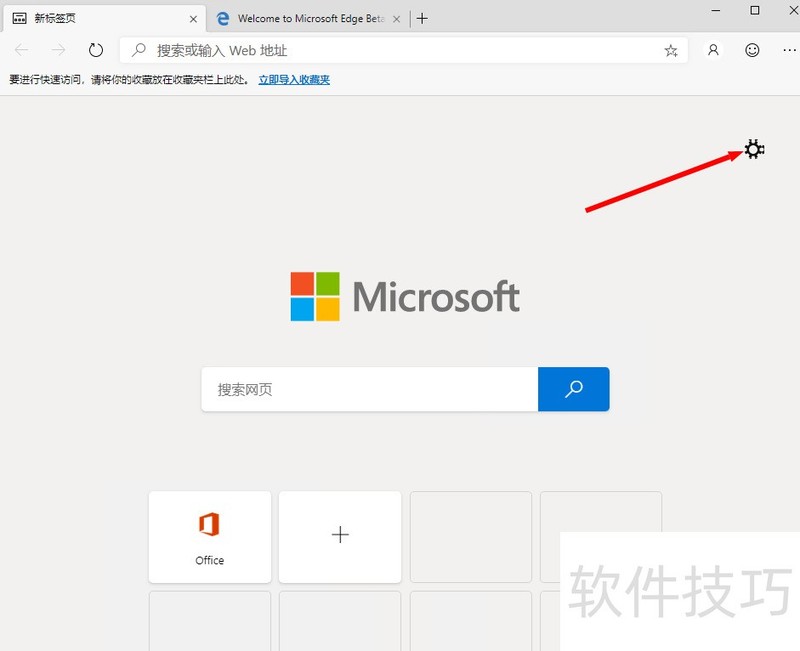Click the browser forward arrow

click(x=59, y=50)
